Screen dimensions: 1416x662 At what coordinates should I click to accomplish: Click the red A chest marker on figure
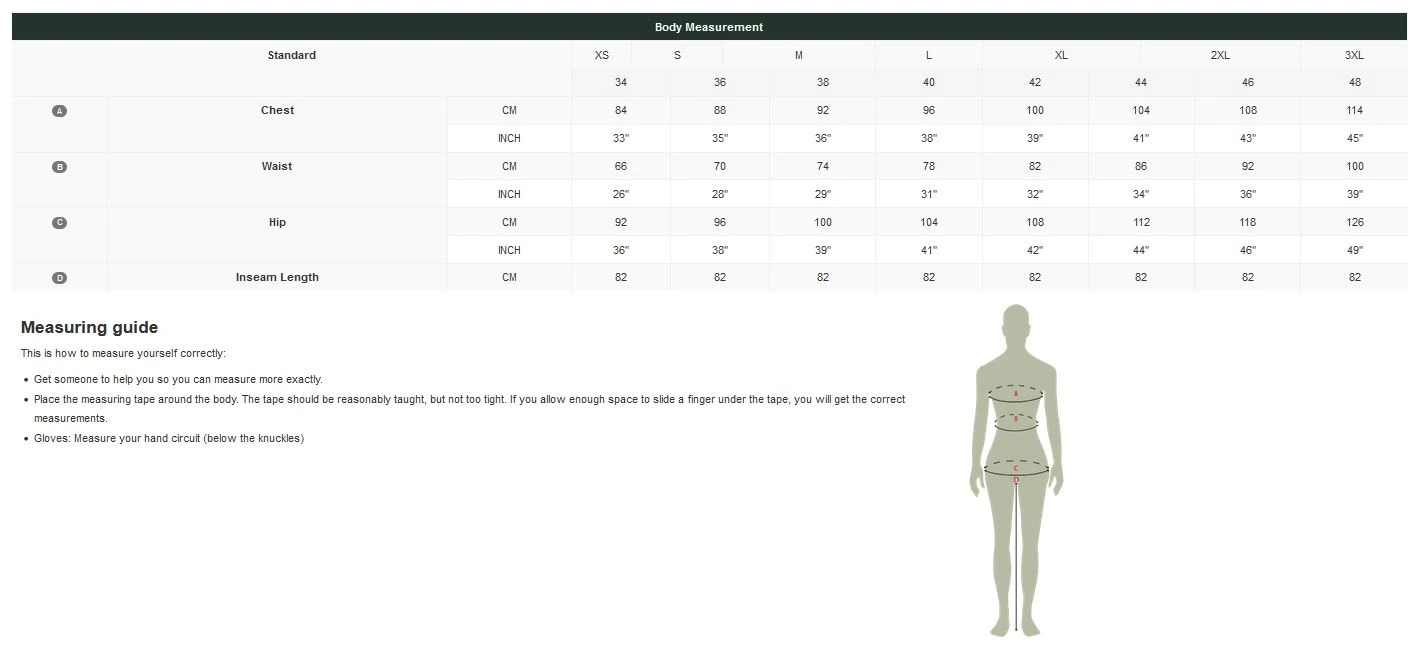point(1015,394)
